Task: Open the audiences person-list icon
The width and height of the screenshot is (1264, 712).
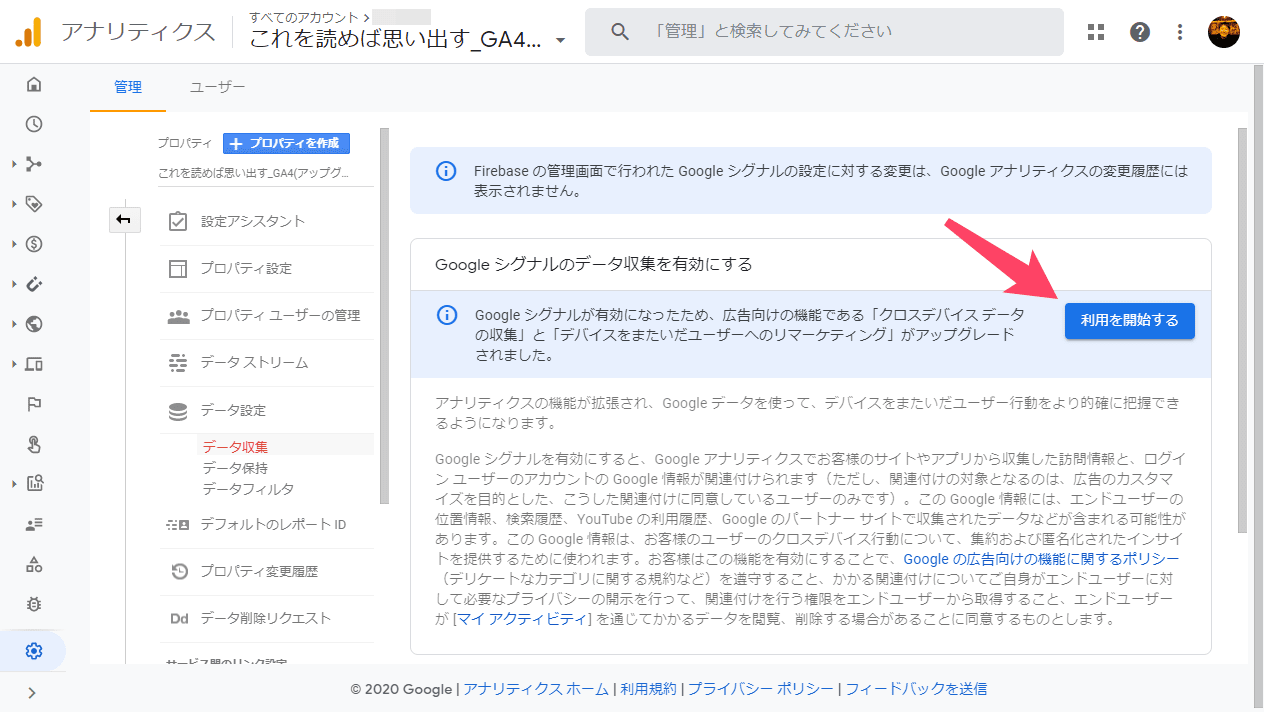Action: coord(34,524)
